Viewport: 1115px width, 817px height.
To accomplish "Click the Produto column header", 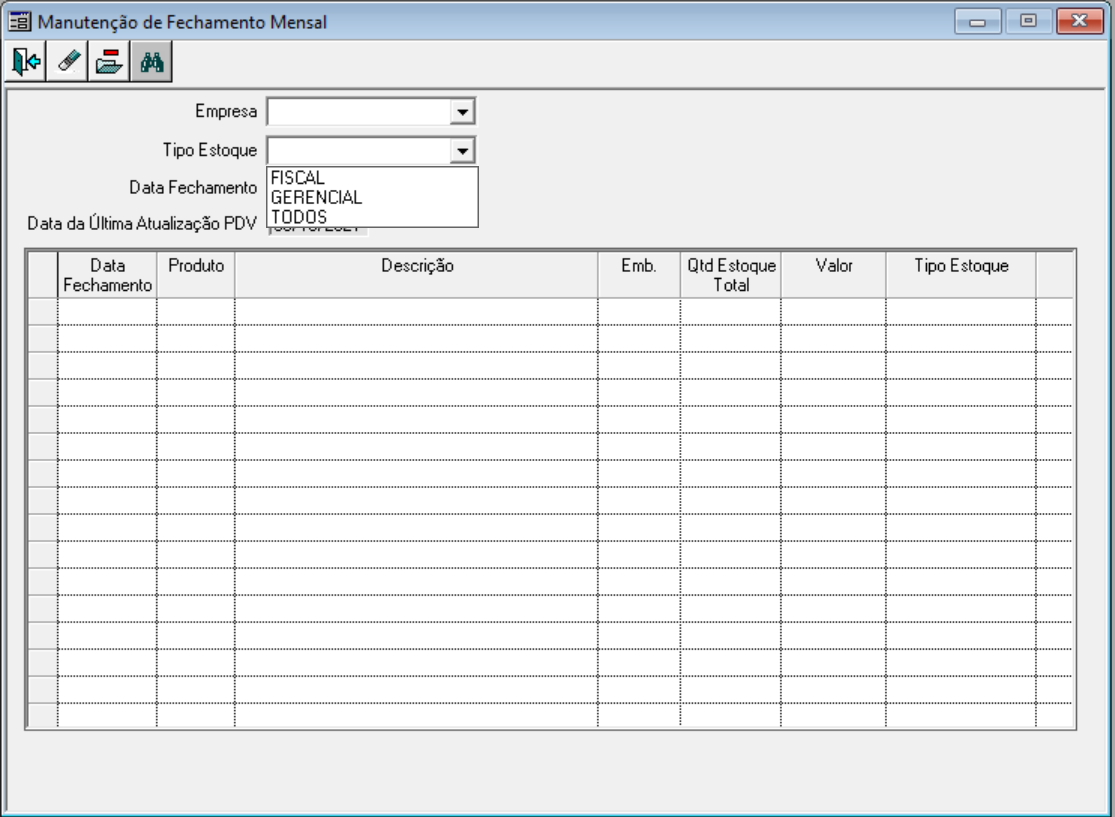I will 196,275.
